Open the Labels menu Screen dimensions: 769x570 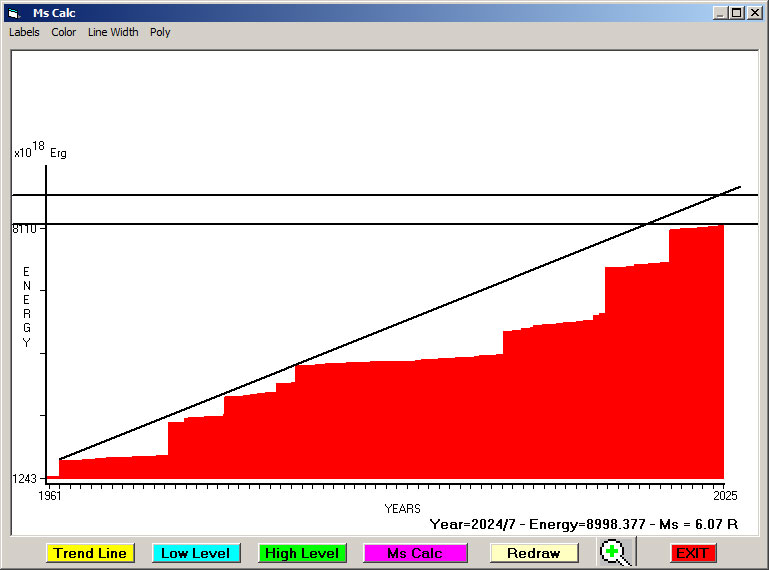pos(24,32)
